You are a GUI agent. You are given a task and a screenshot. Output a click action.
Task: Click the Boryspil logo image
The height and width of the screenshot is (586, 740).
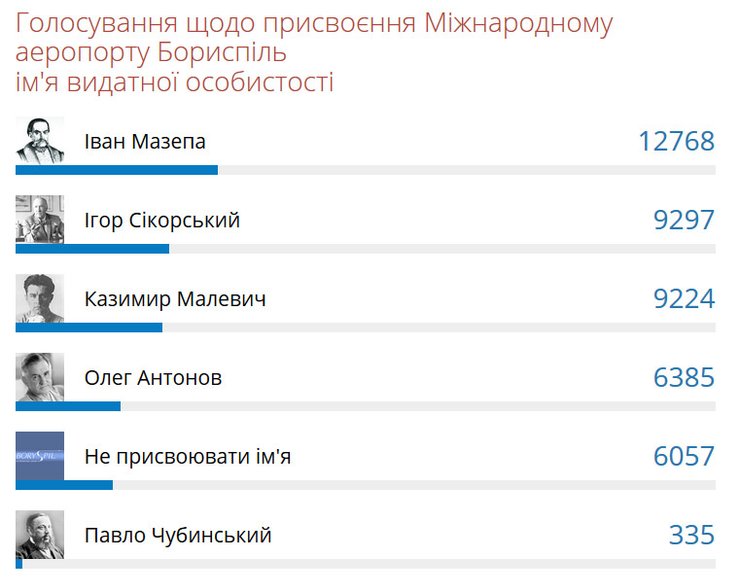pos(40,457)
